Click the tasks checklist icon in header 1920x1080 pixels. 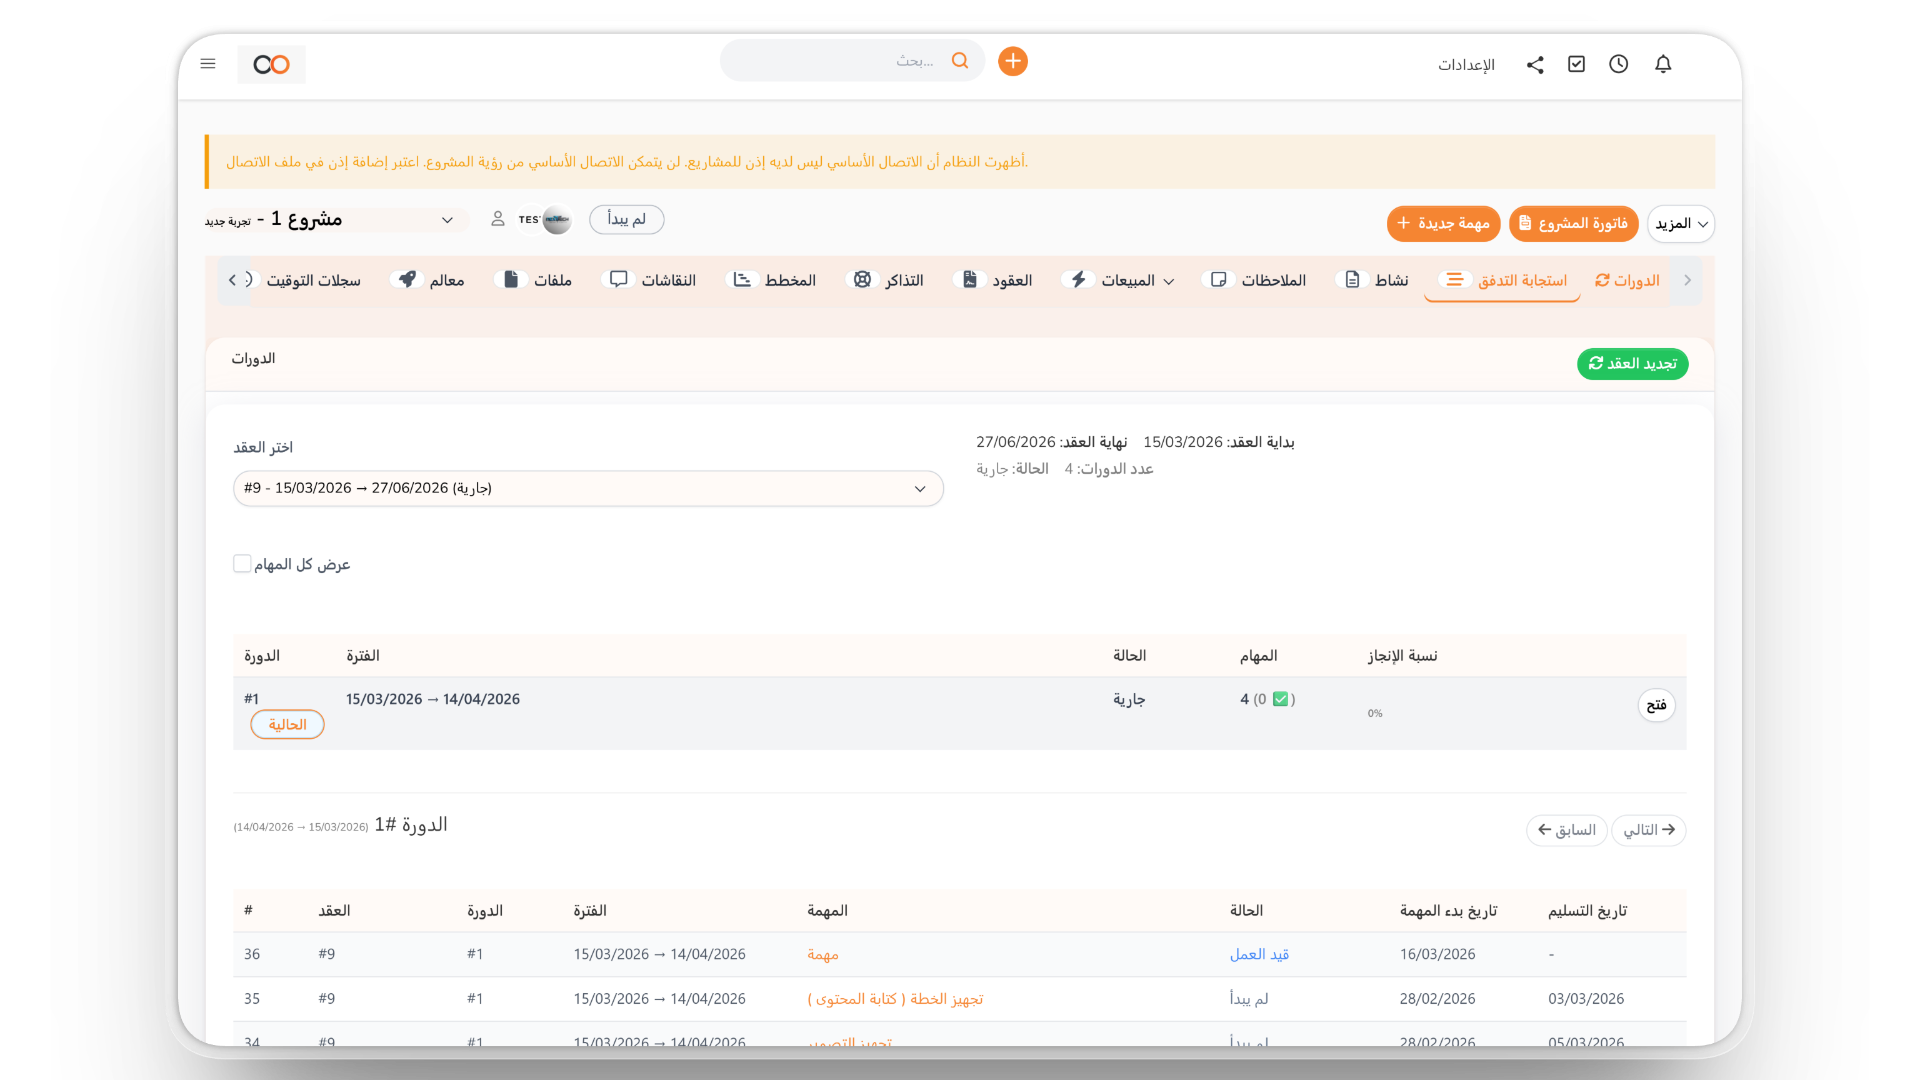click(1577, 64)
